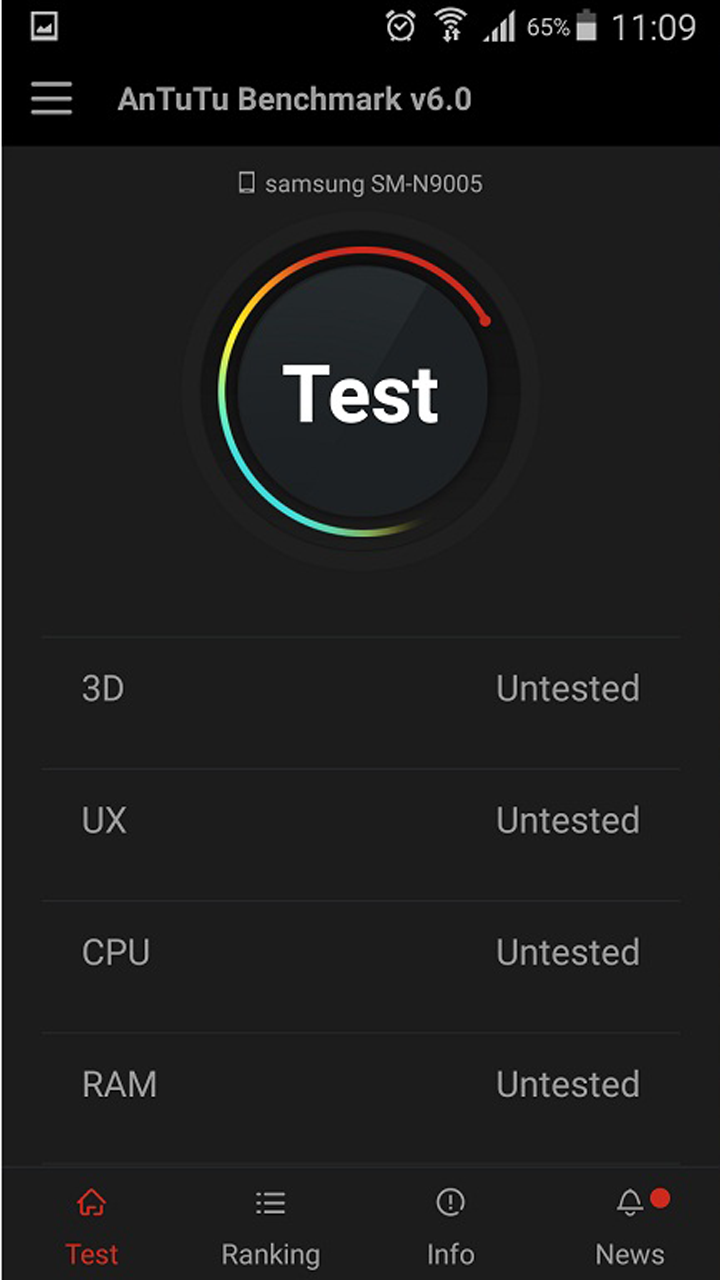
Task: Tap the home icon in bottom bar
Action: pyautogui.click(x=91, y=1202)
